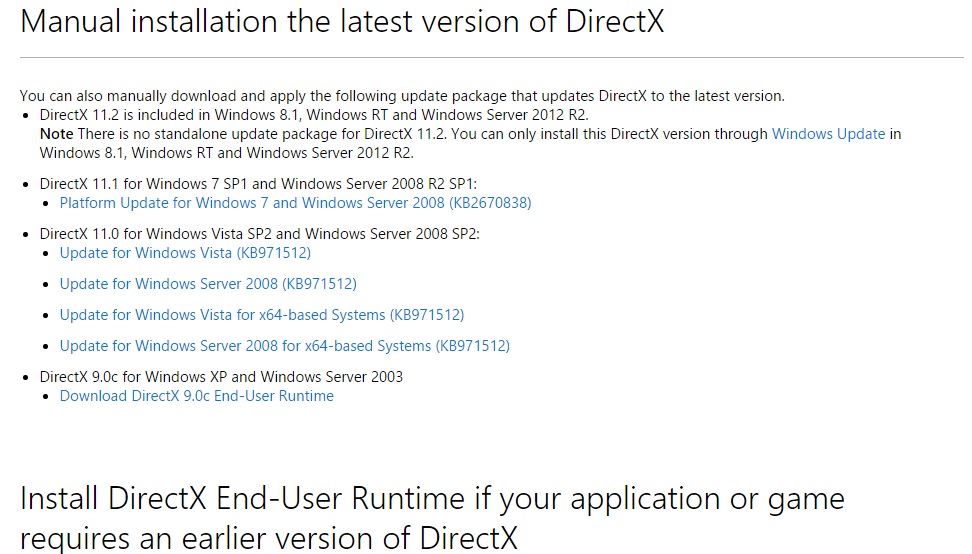
Task: Click the "DirectX 11.2 is included in Windows 8.1" line
Action: coord(314,115)
